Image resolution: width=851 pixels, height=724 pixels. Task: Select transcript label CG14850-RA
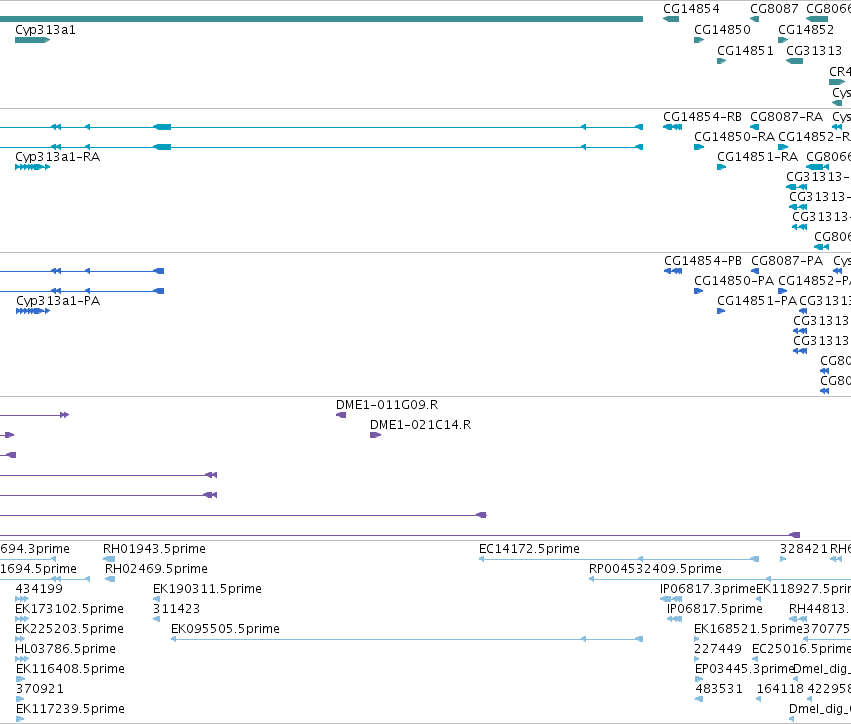click(x=734, y=137)
